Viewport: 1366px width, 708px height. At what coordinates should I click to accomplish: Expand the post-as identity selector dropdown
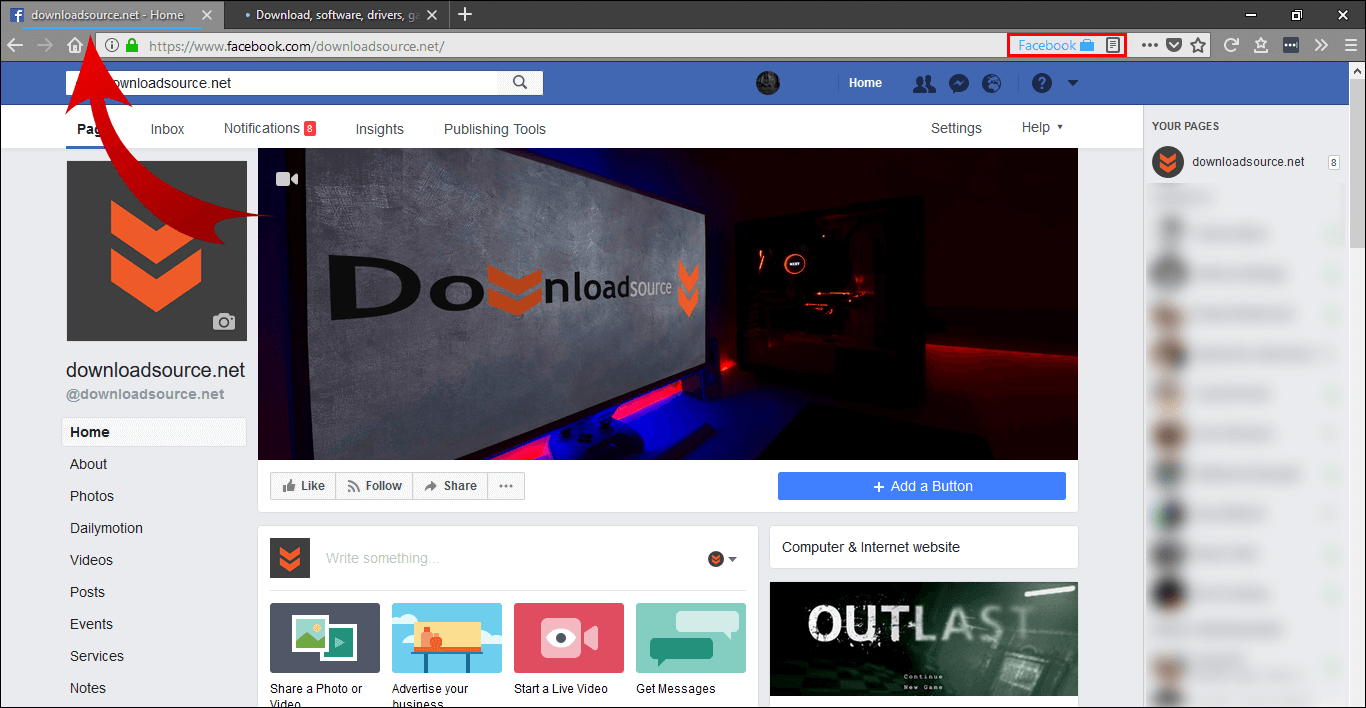(x=723, y=559)
